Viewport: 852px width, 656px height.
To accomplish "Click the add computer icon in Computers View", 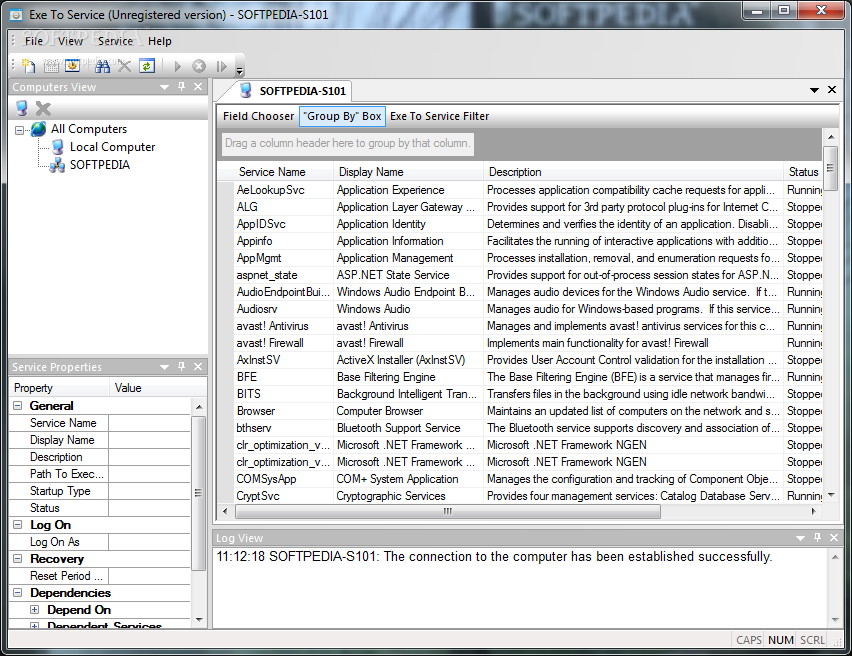I will [22, 108].
